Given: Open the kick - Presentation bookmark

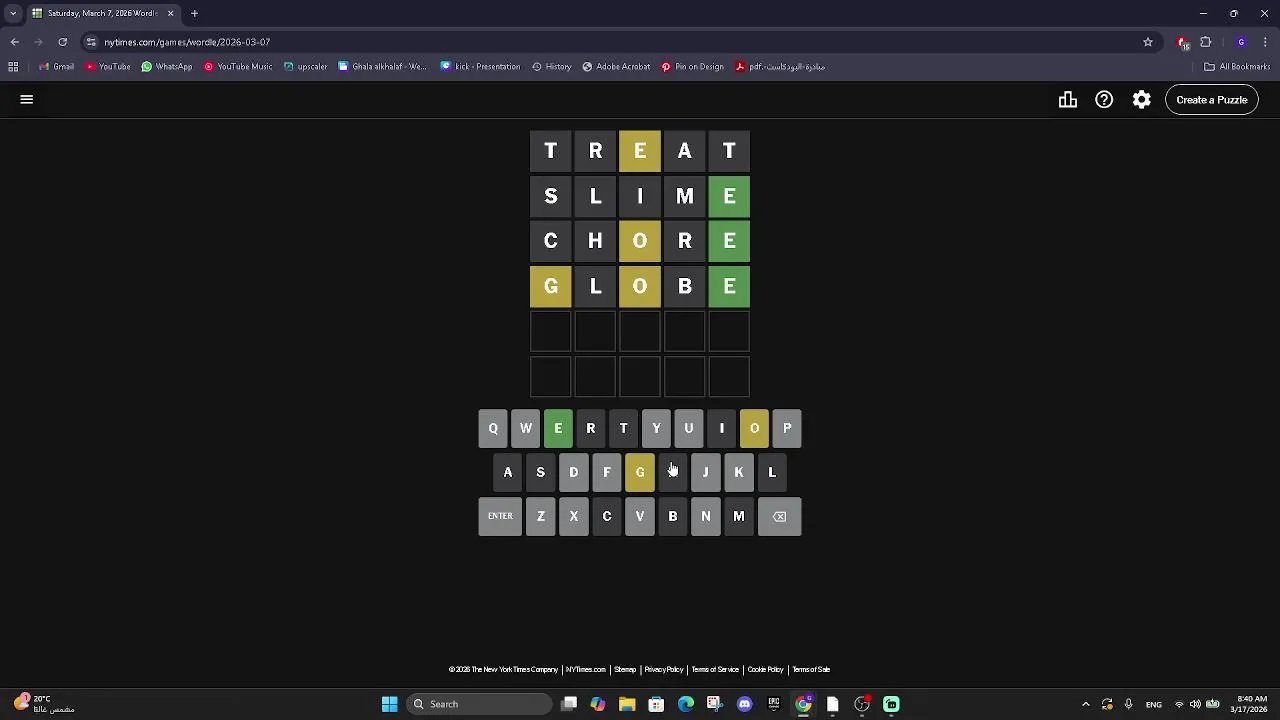Looking at the screenshot, I should pyautogui.click(x=481, y=67).
